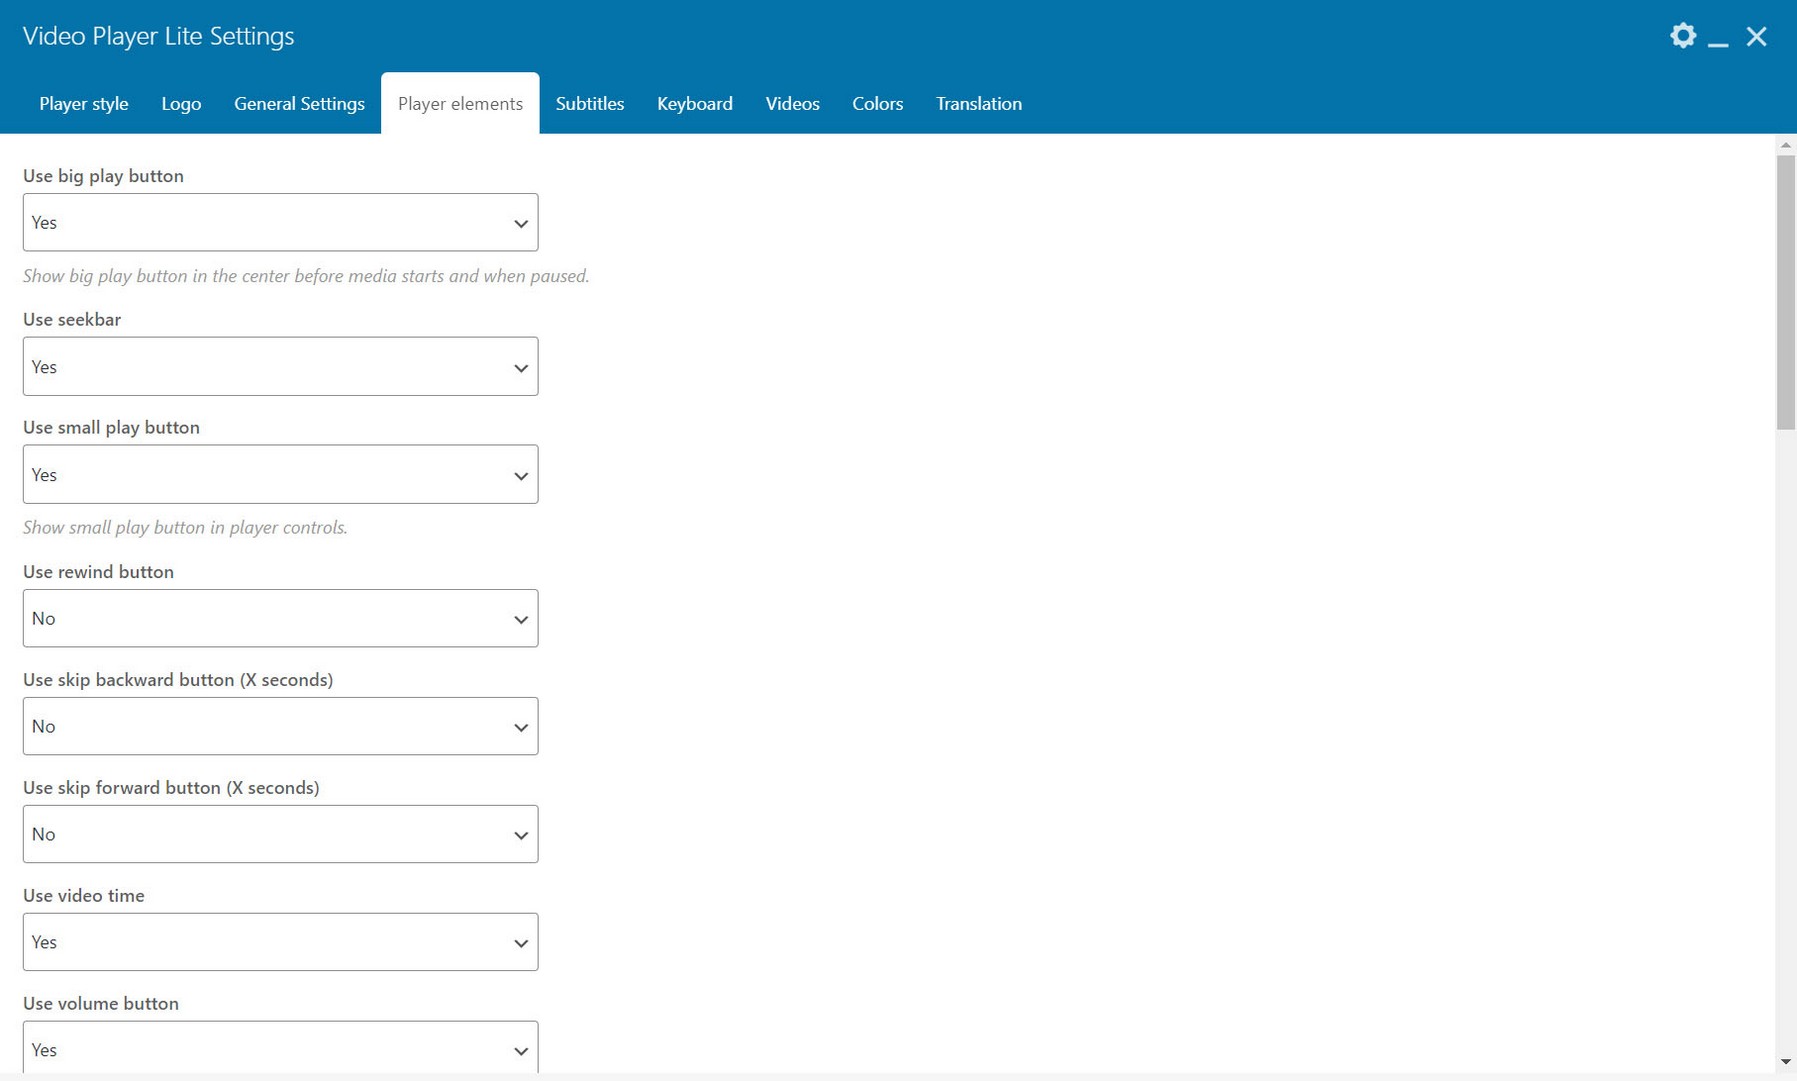Expand the Use skip backward button dropdown
This screenshot has height=1081, width=1797.
[280, 727]
